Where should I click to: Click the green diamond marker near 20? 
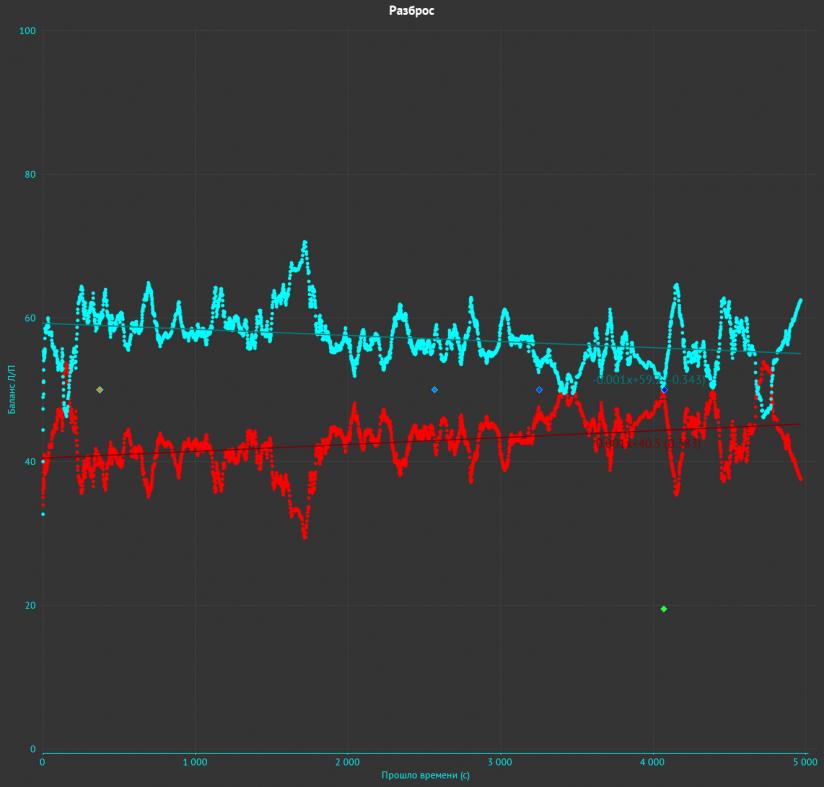tap(664, 609)
